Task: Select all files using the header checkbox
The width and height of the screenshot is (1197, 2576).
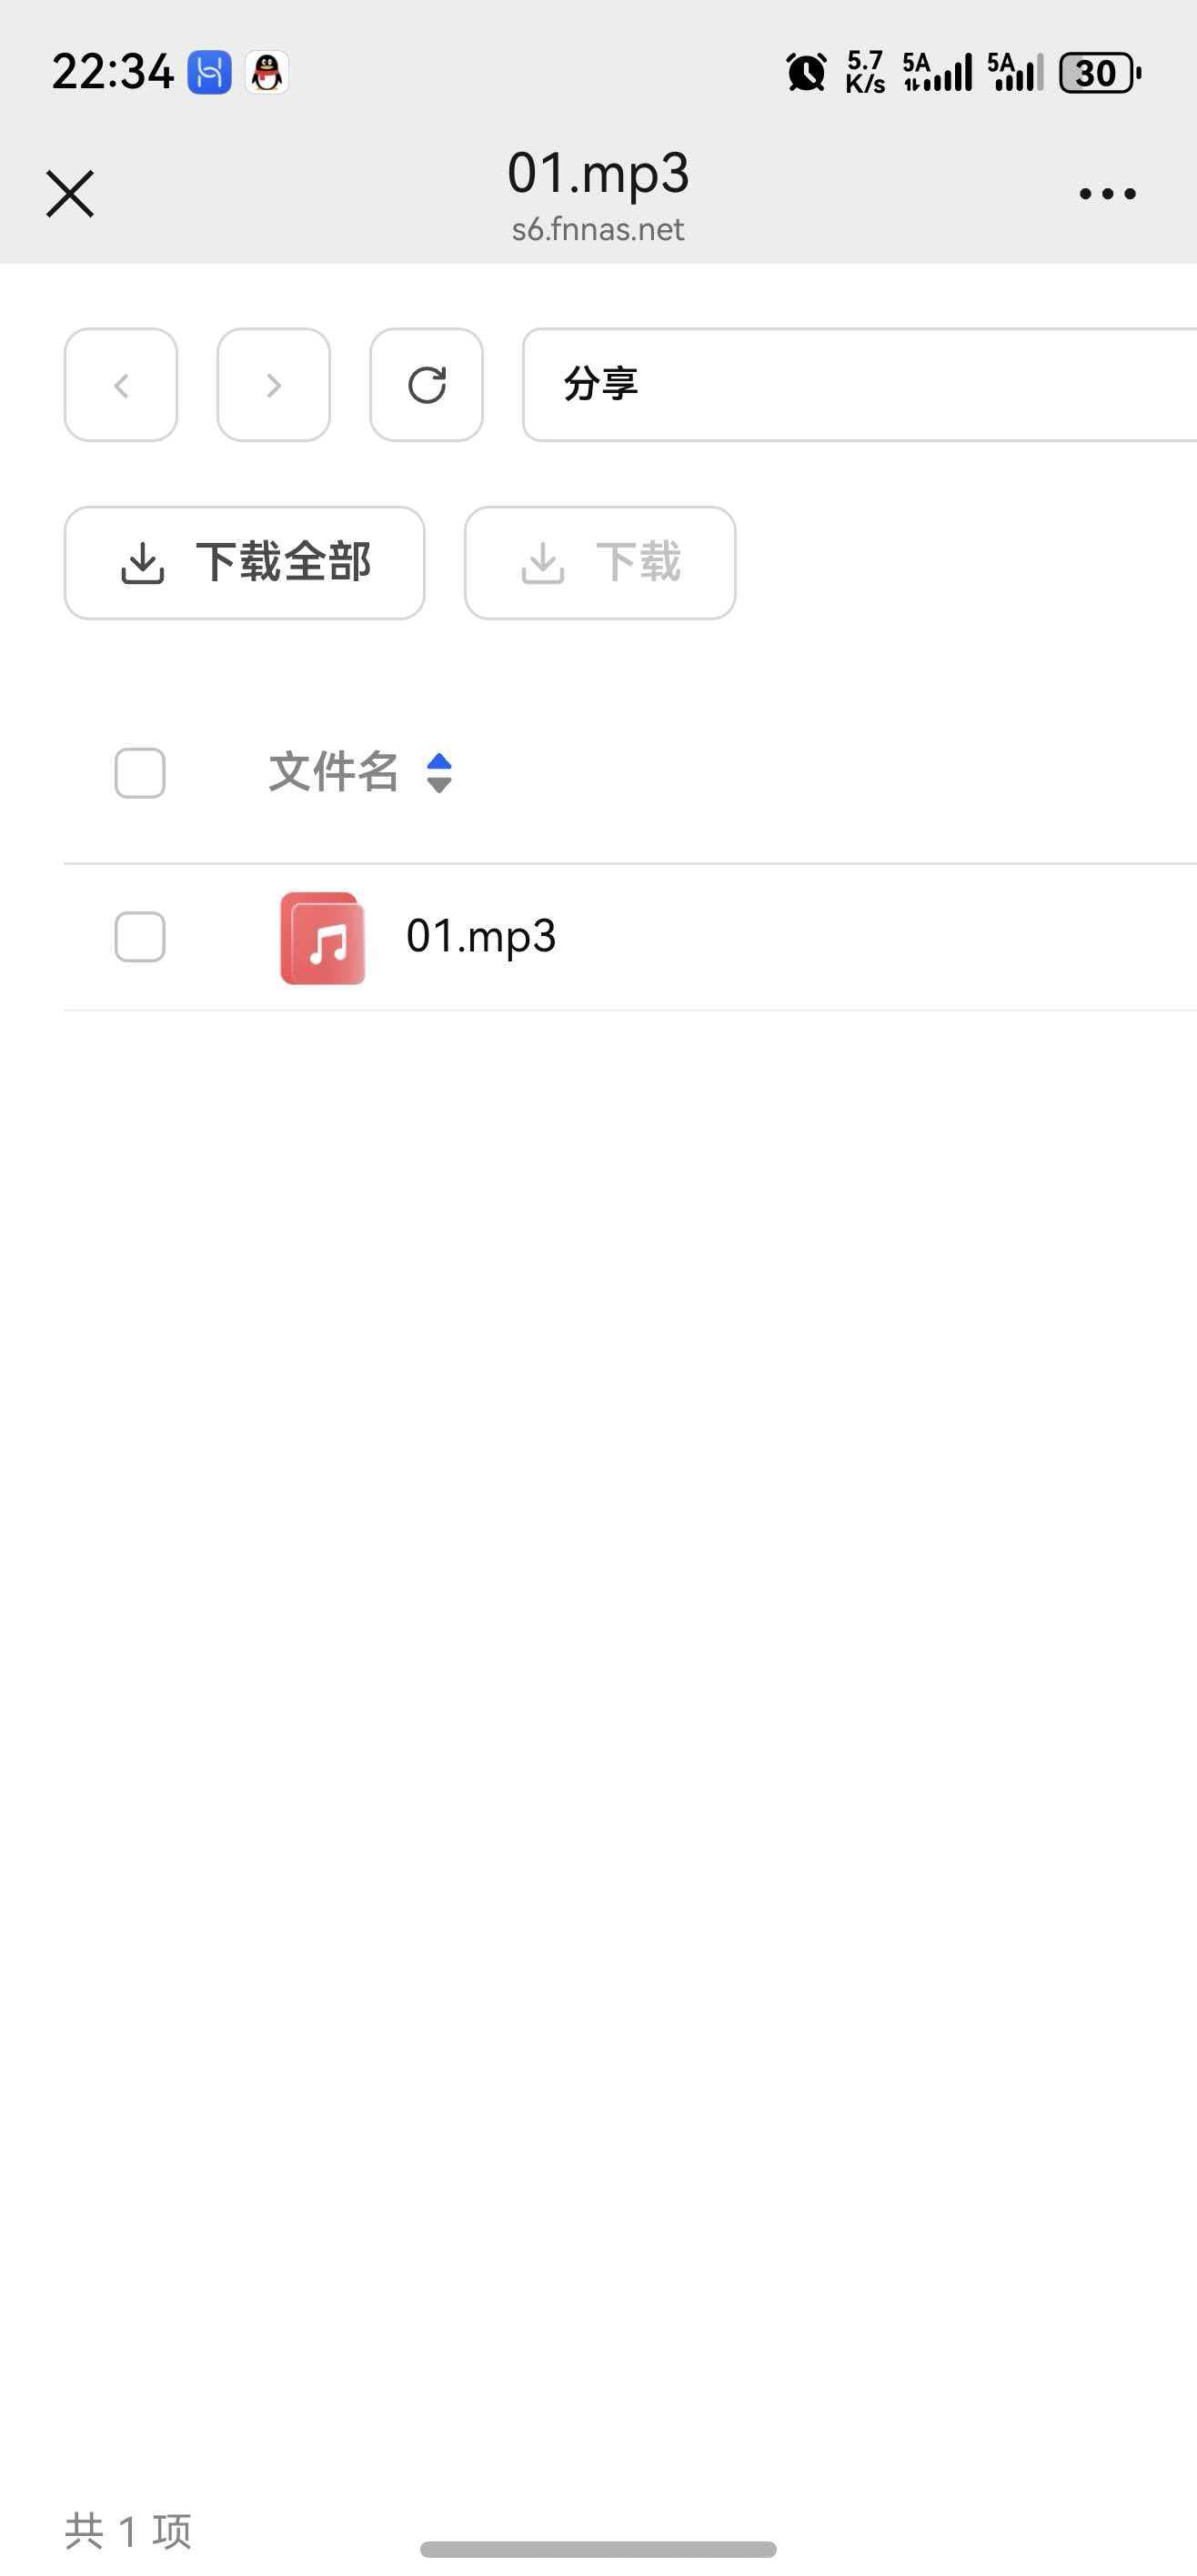Action: [x=139, y=772]
